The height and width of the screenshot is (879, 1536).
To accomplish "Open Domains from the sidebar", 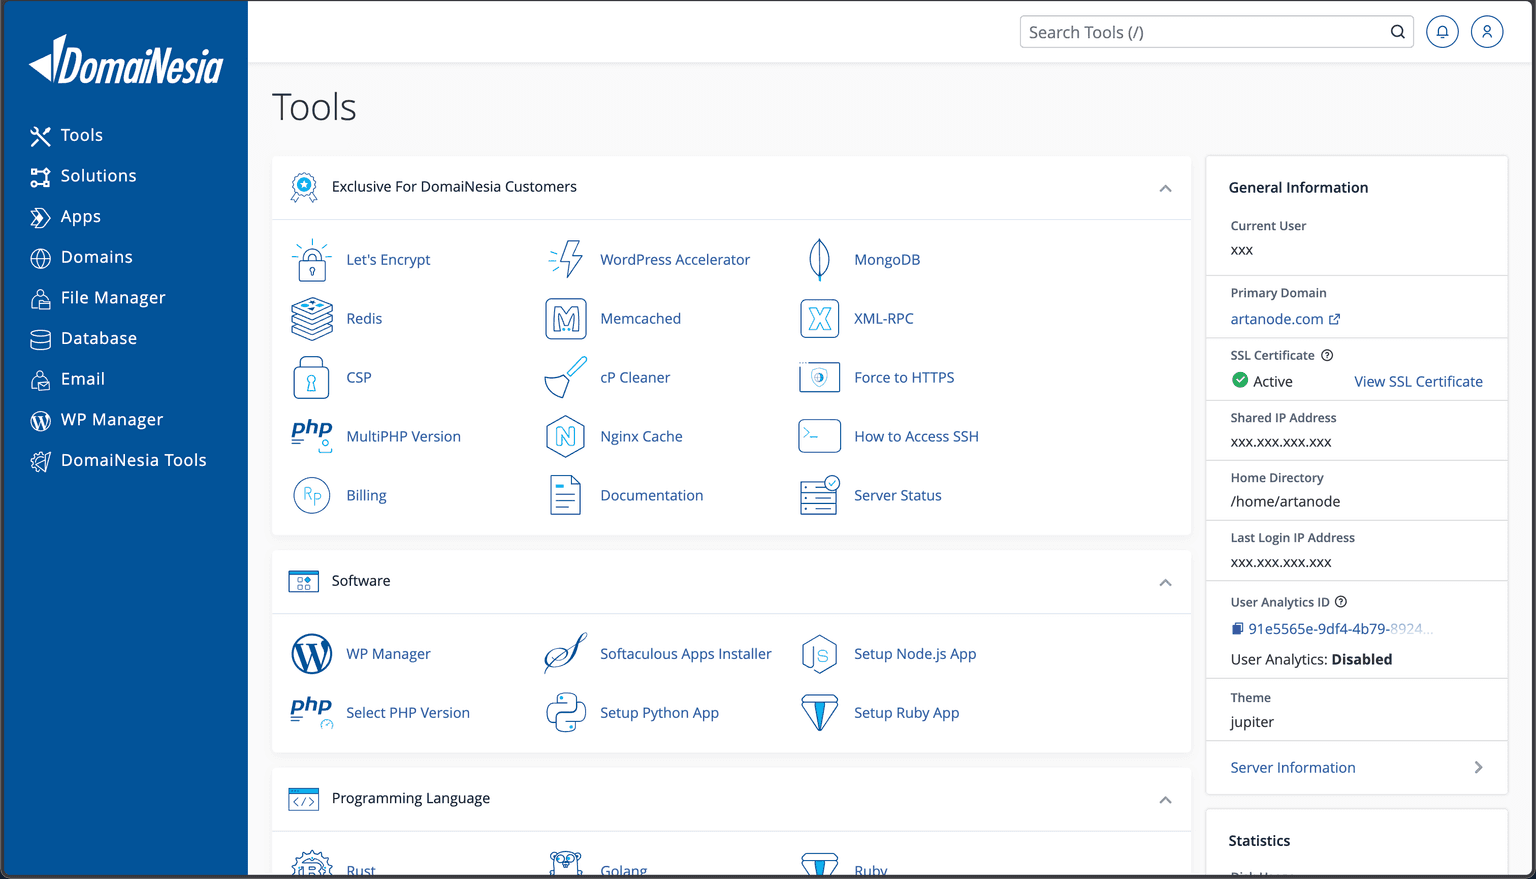I will pyautogui.click(x=96, y=257).
